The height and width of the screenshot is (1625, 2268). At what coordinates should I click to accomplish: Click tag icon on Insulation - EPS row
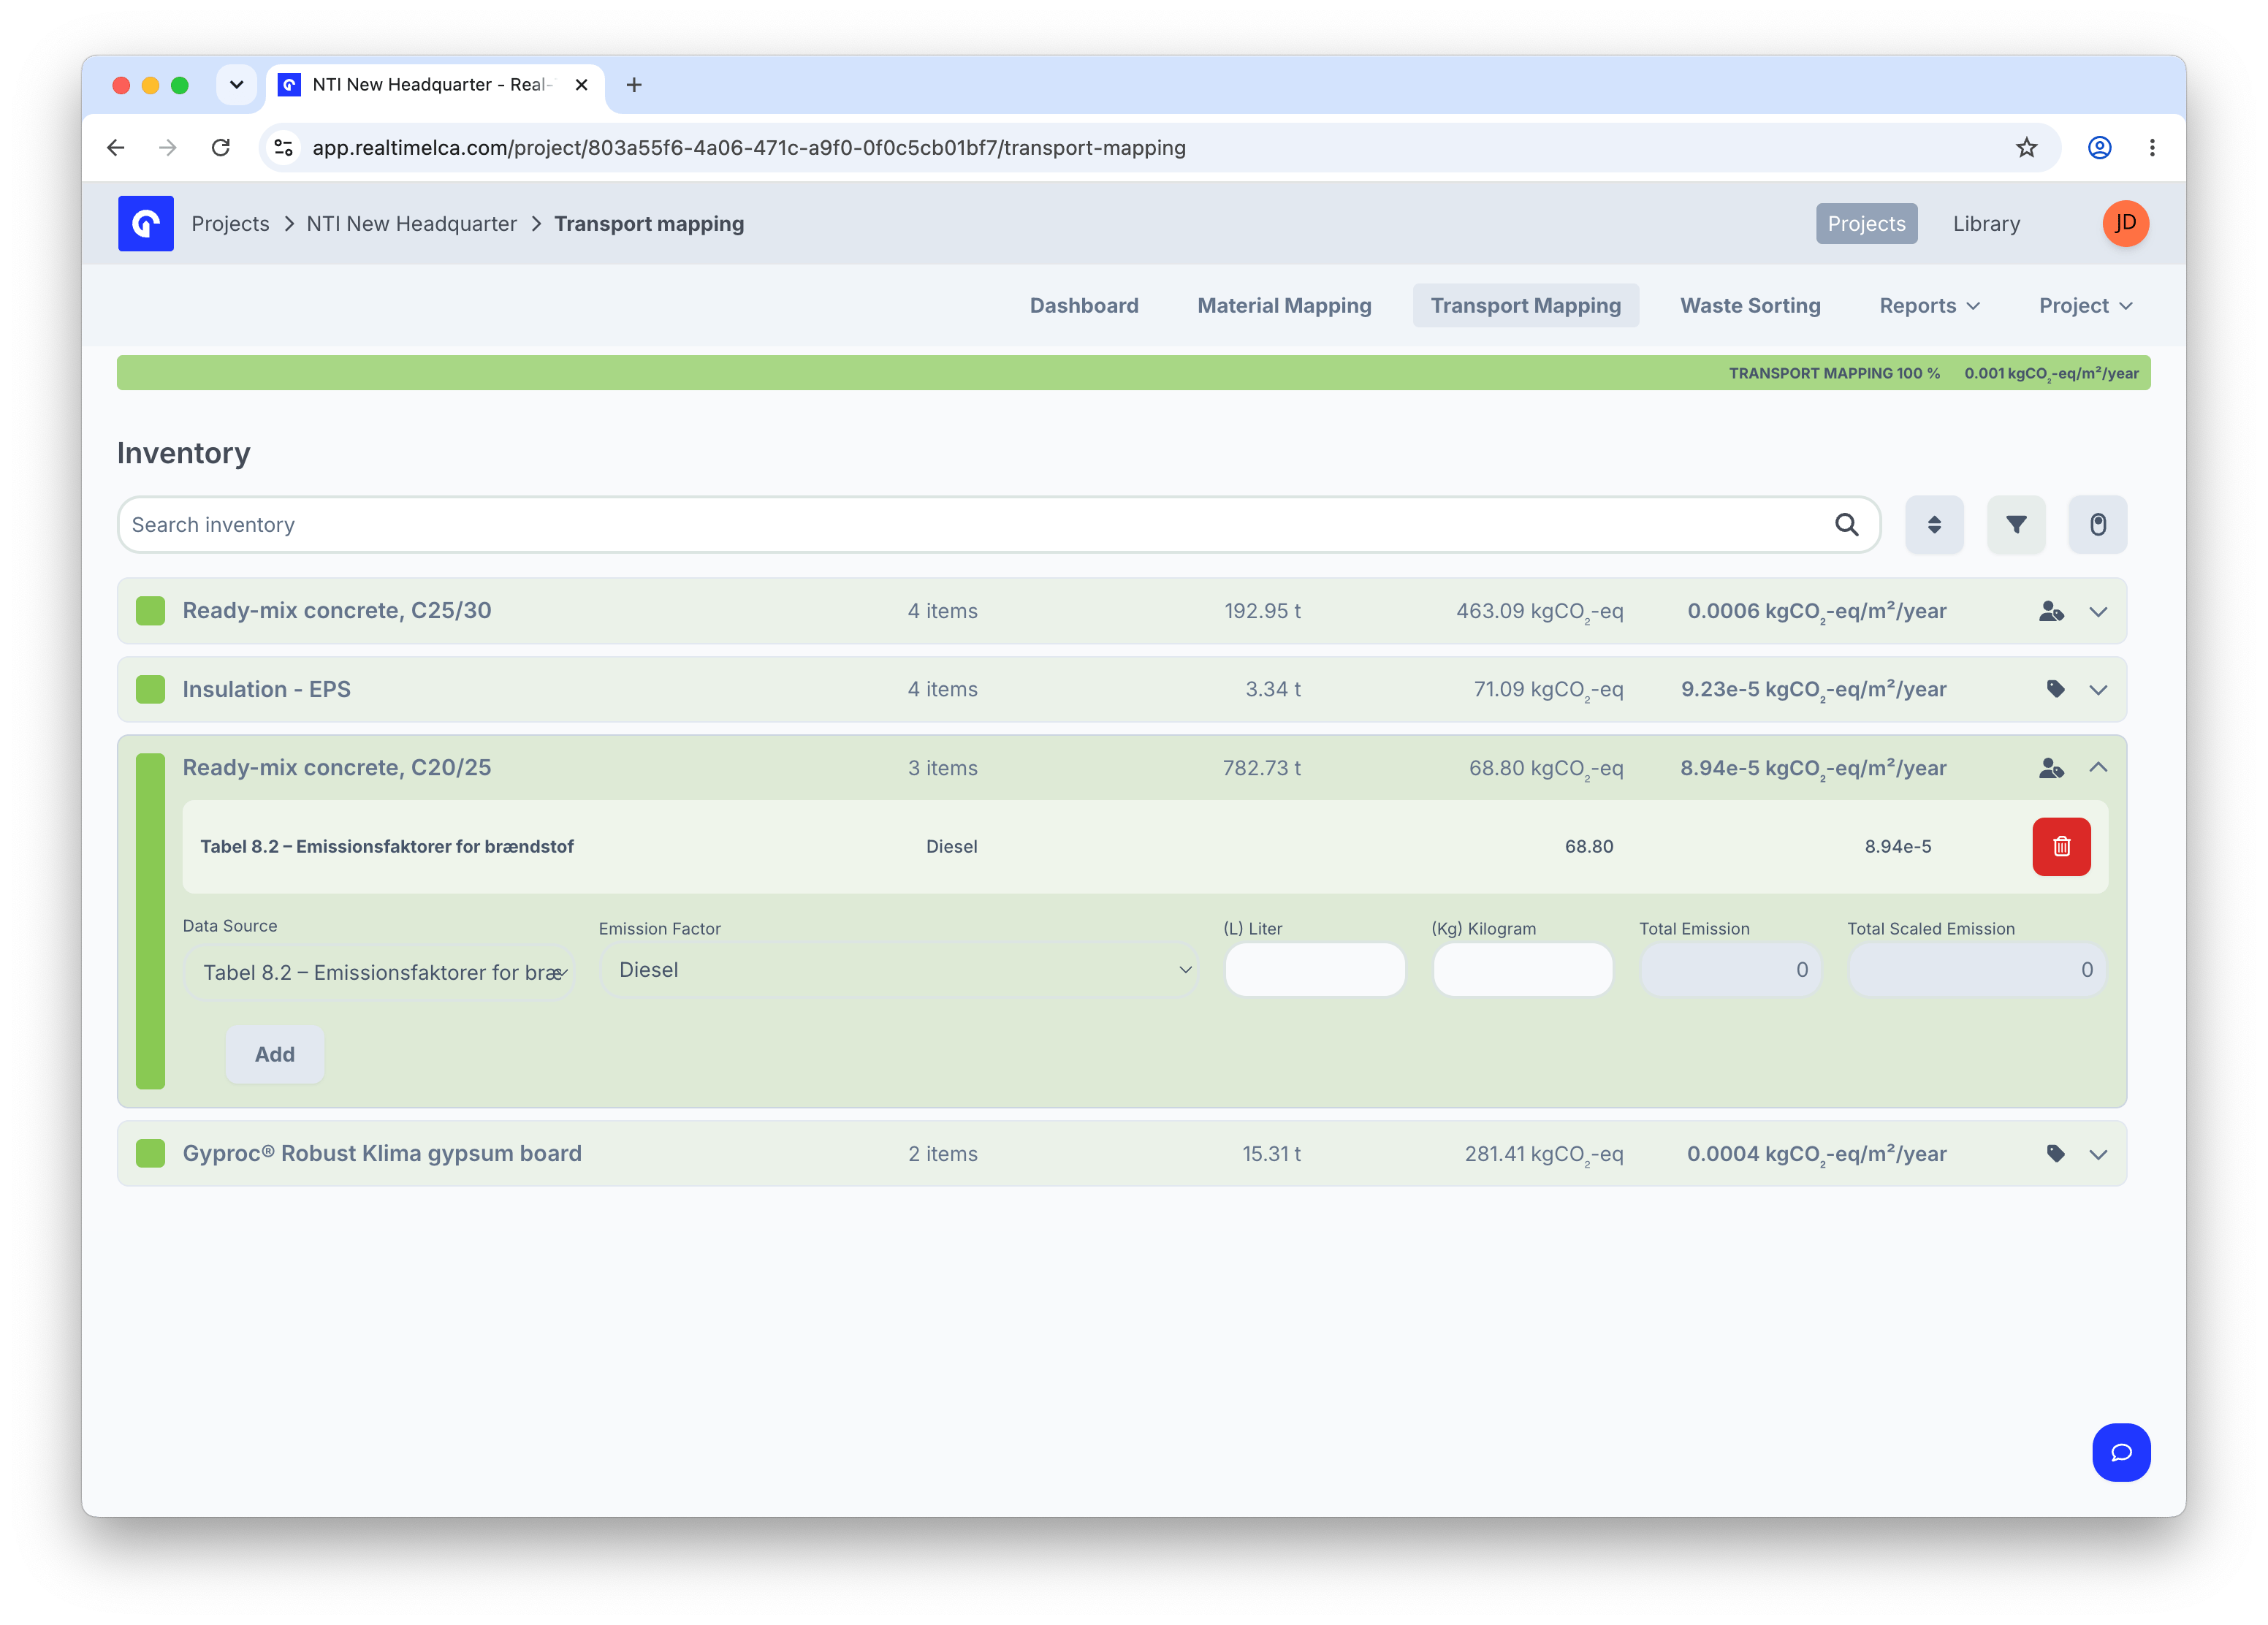2055,689
